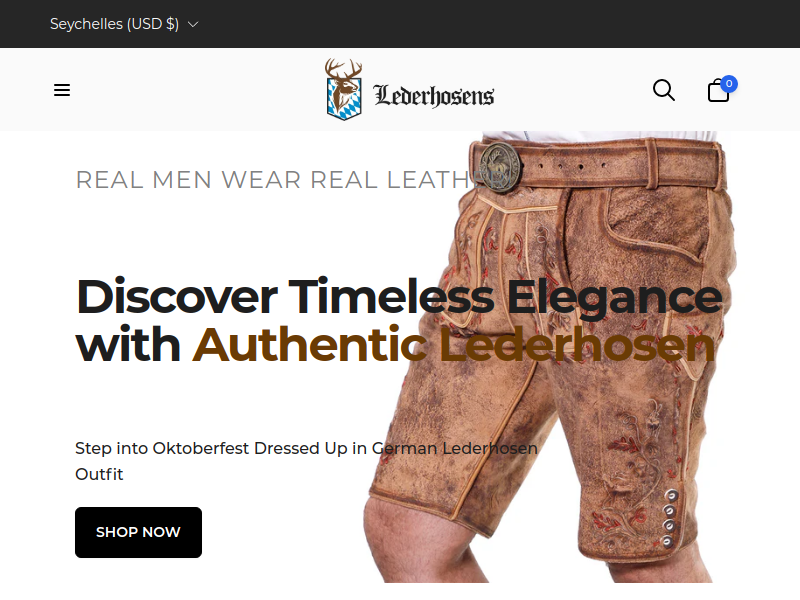Image resolution: width=800 pixels, height=600 pixels.
Task: Click the REAL MEN WEAR REAL LEATHER tagline
Action: pyautogui.click(x=293, y=180)
